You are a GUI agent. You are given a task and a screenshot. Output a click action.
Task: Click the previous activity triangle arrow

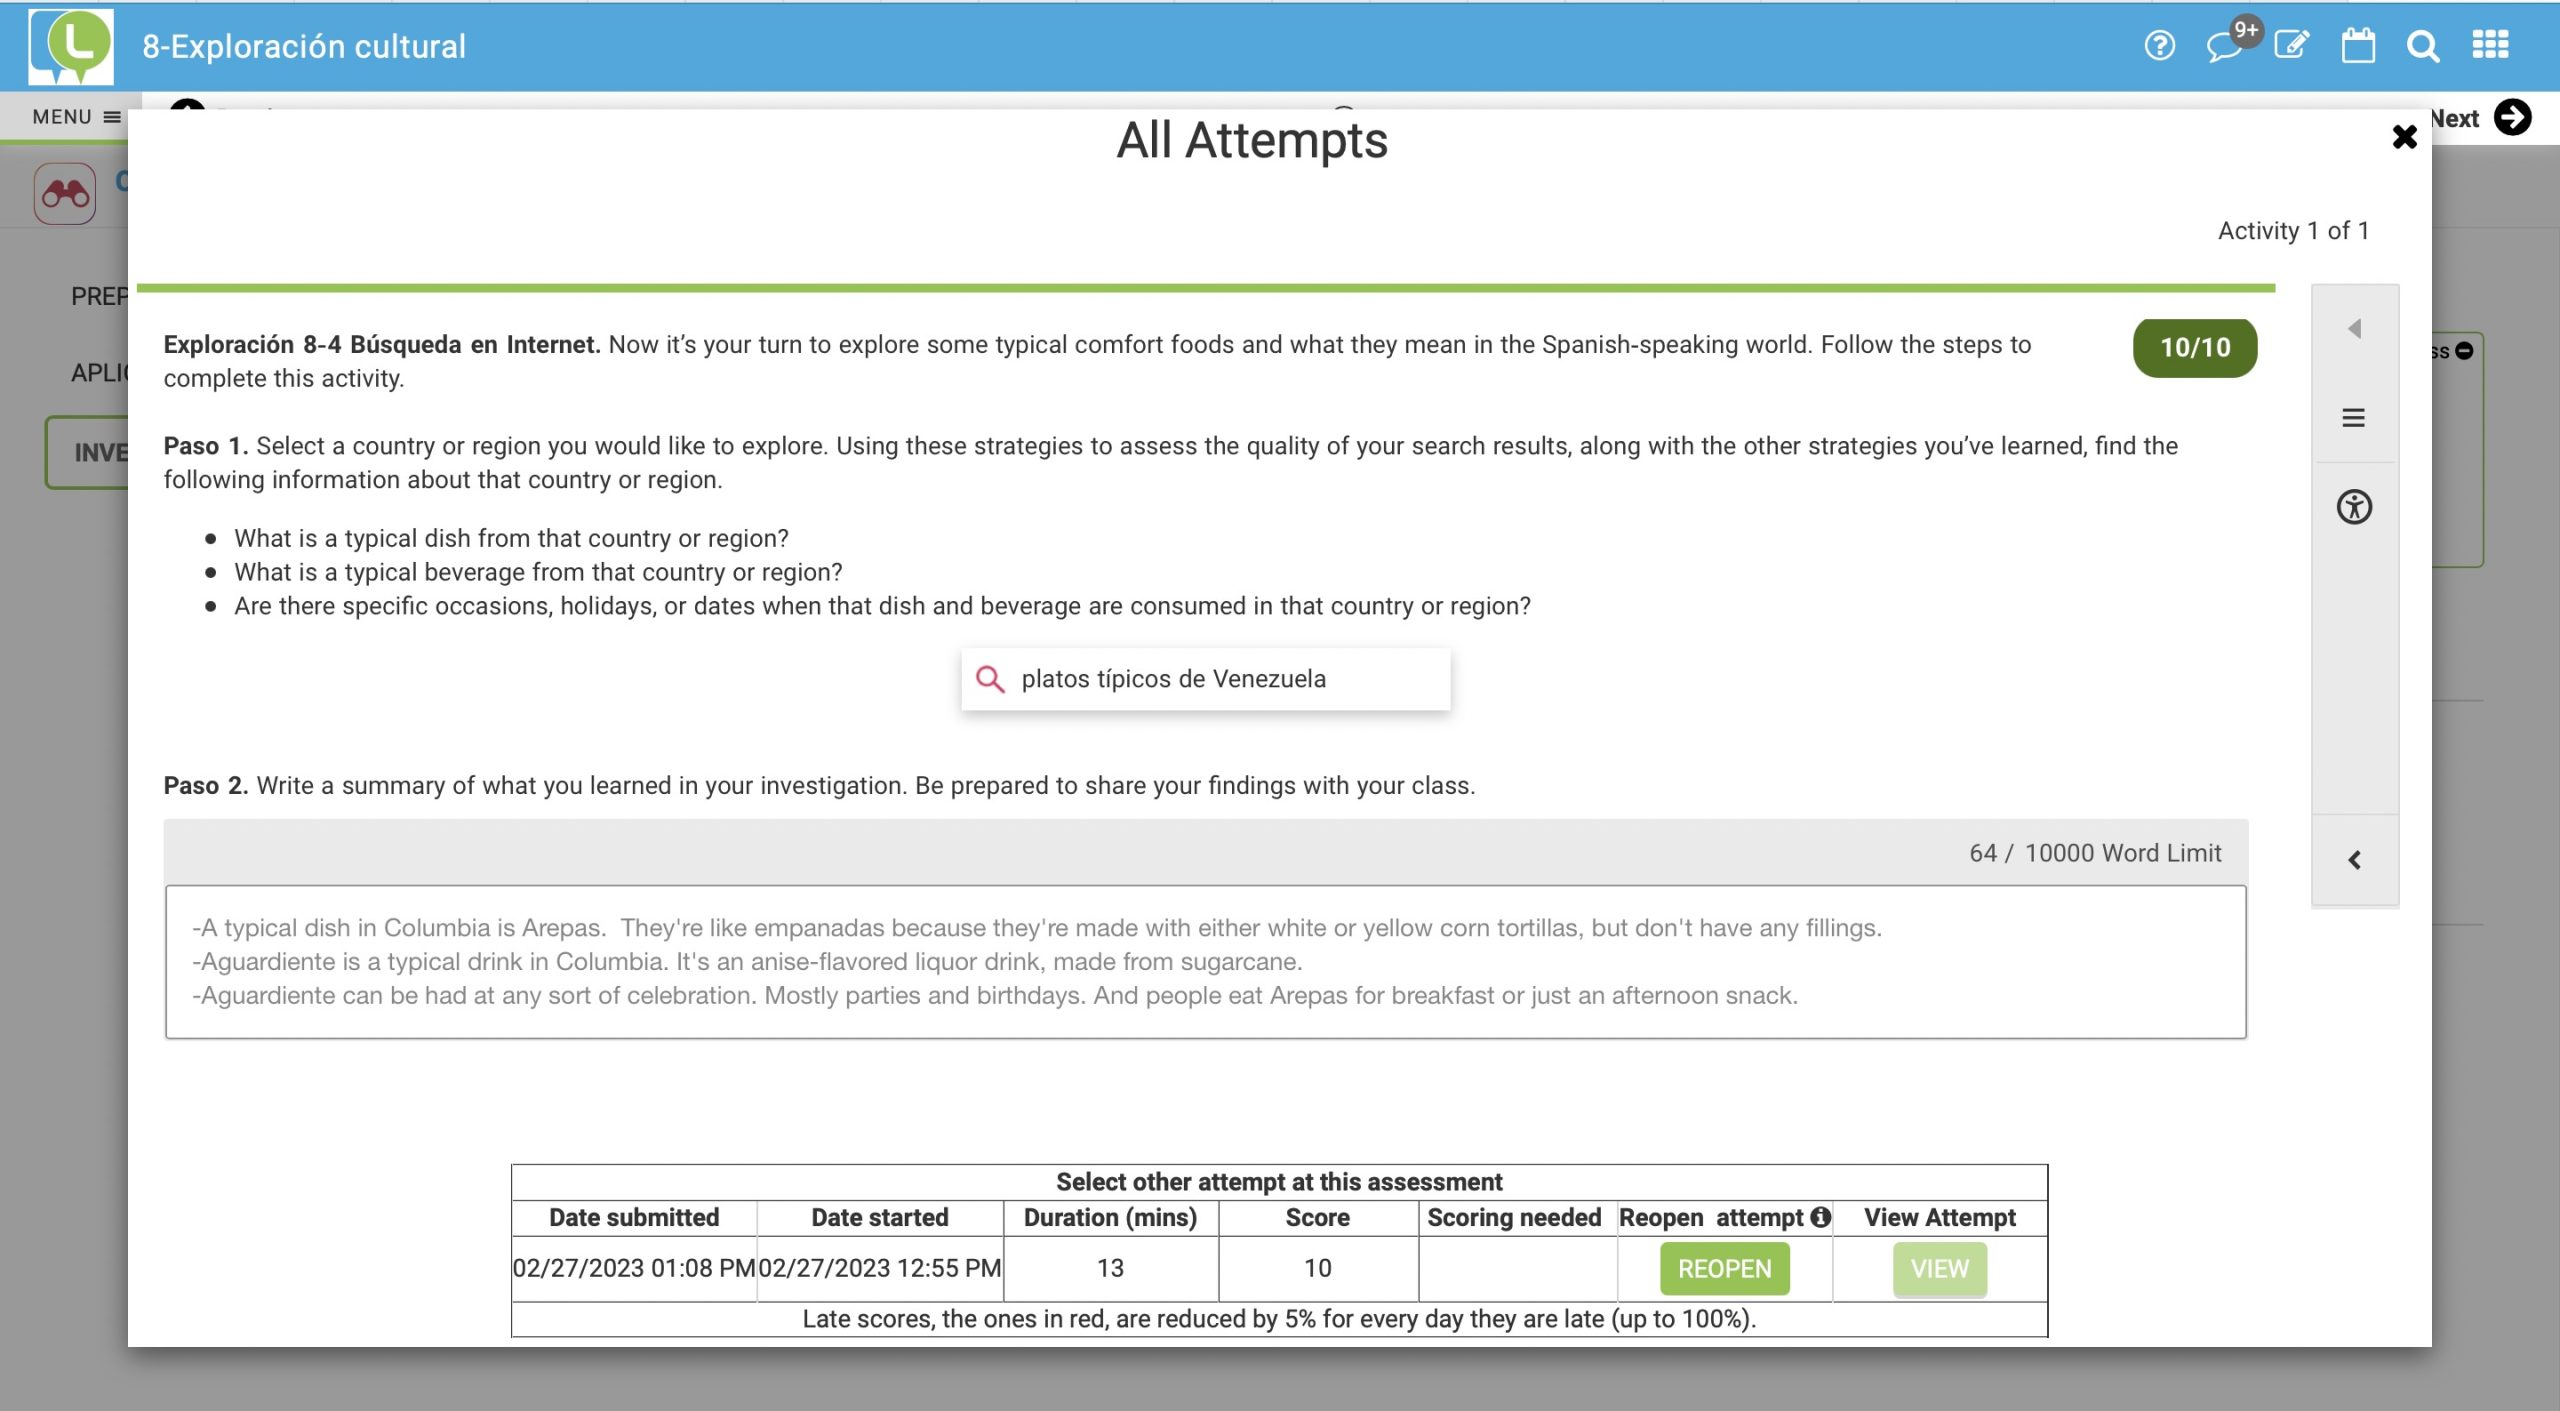tap(2354, 329)
